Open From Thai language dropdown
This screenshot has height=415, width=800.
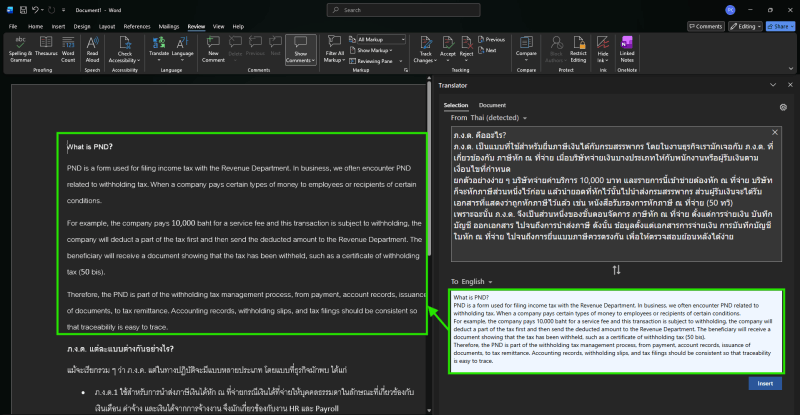pos(489,118)
